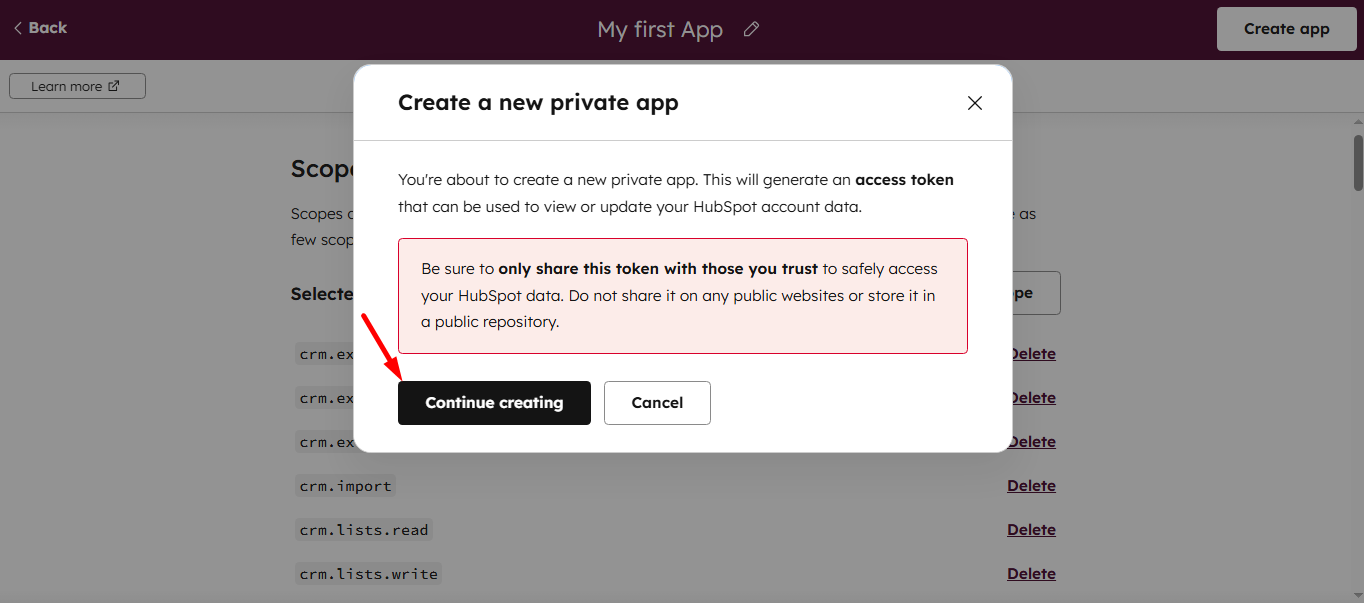Select the crm.import scope label

click(346, 486)
